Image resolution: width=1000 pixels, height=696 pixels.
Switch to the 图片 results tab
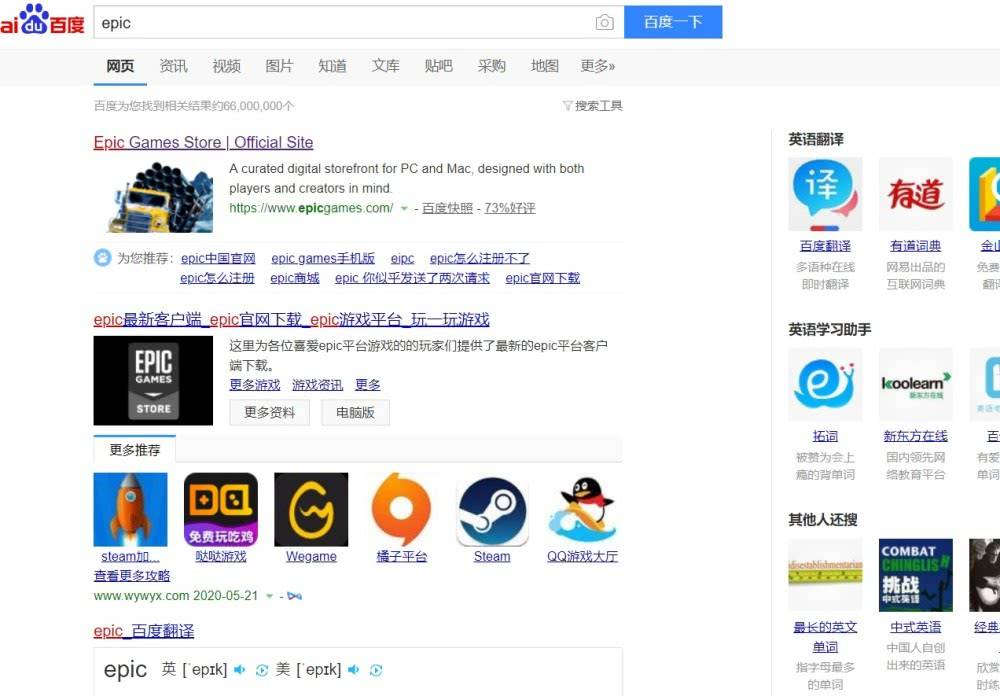[279, 66]
